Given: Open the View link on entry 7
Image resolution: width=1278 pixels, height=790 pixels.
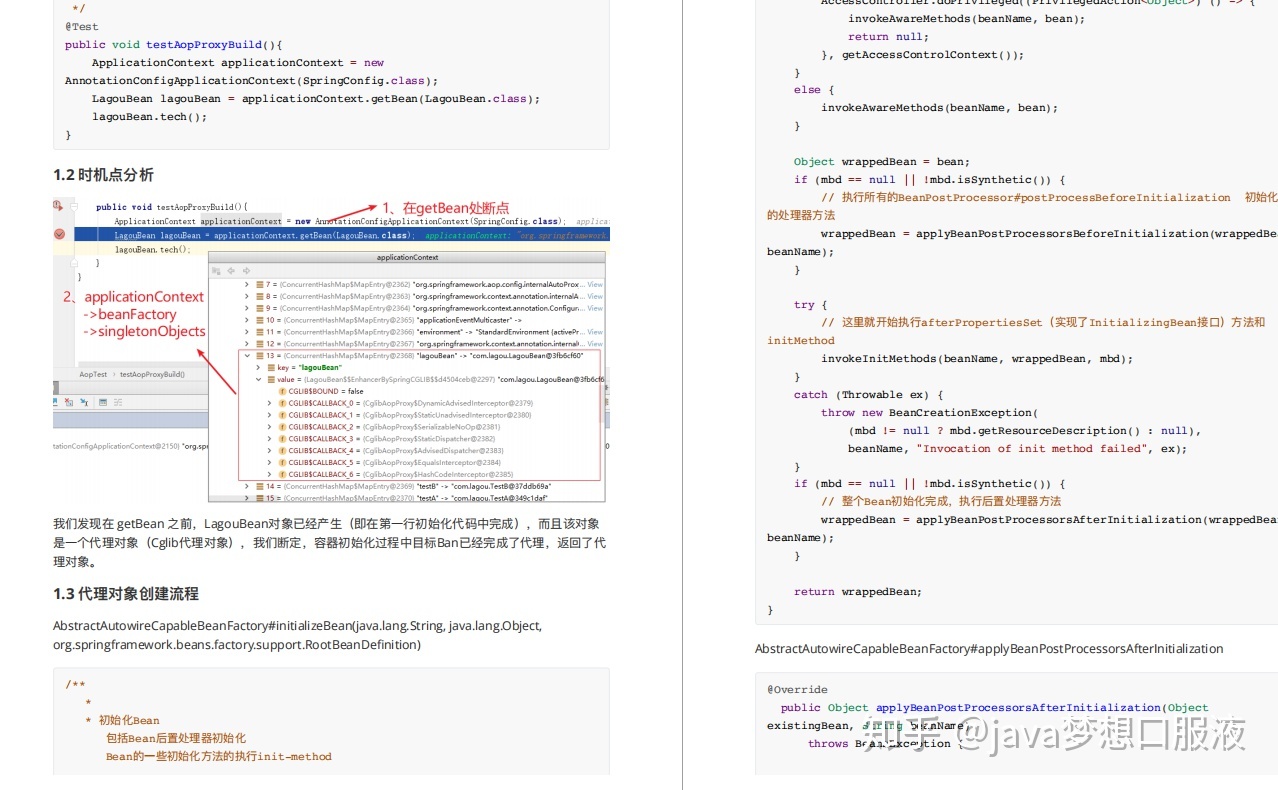Looking at the screenshot, I should point(595,284).
